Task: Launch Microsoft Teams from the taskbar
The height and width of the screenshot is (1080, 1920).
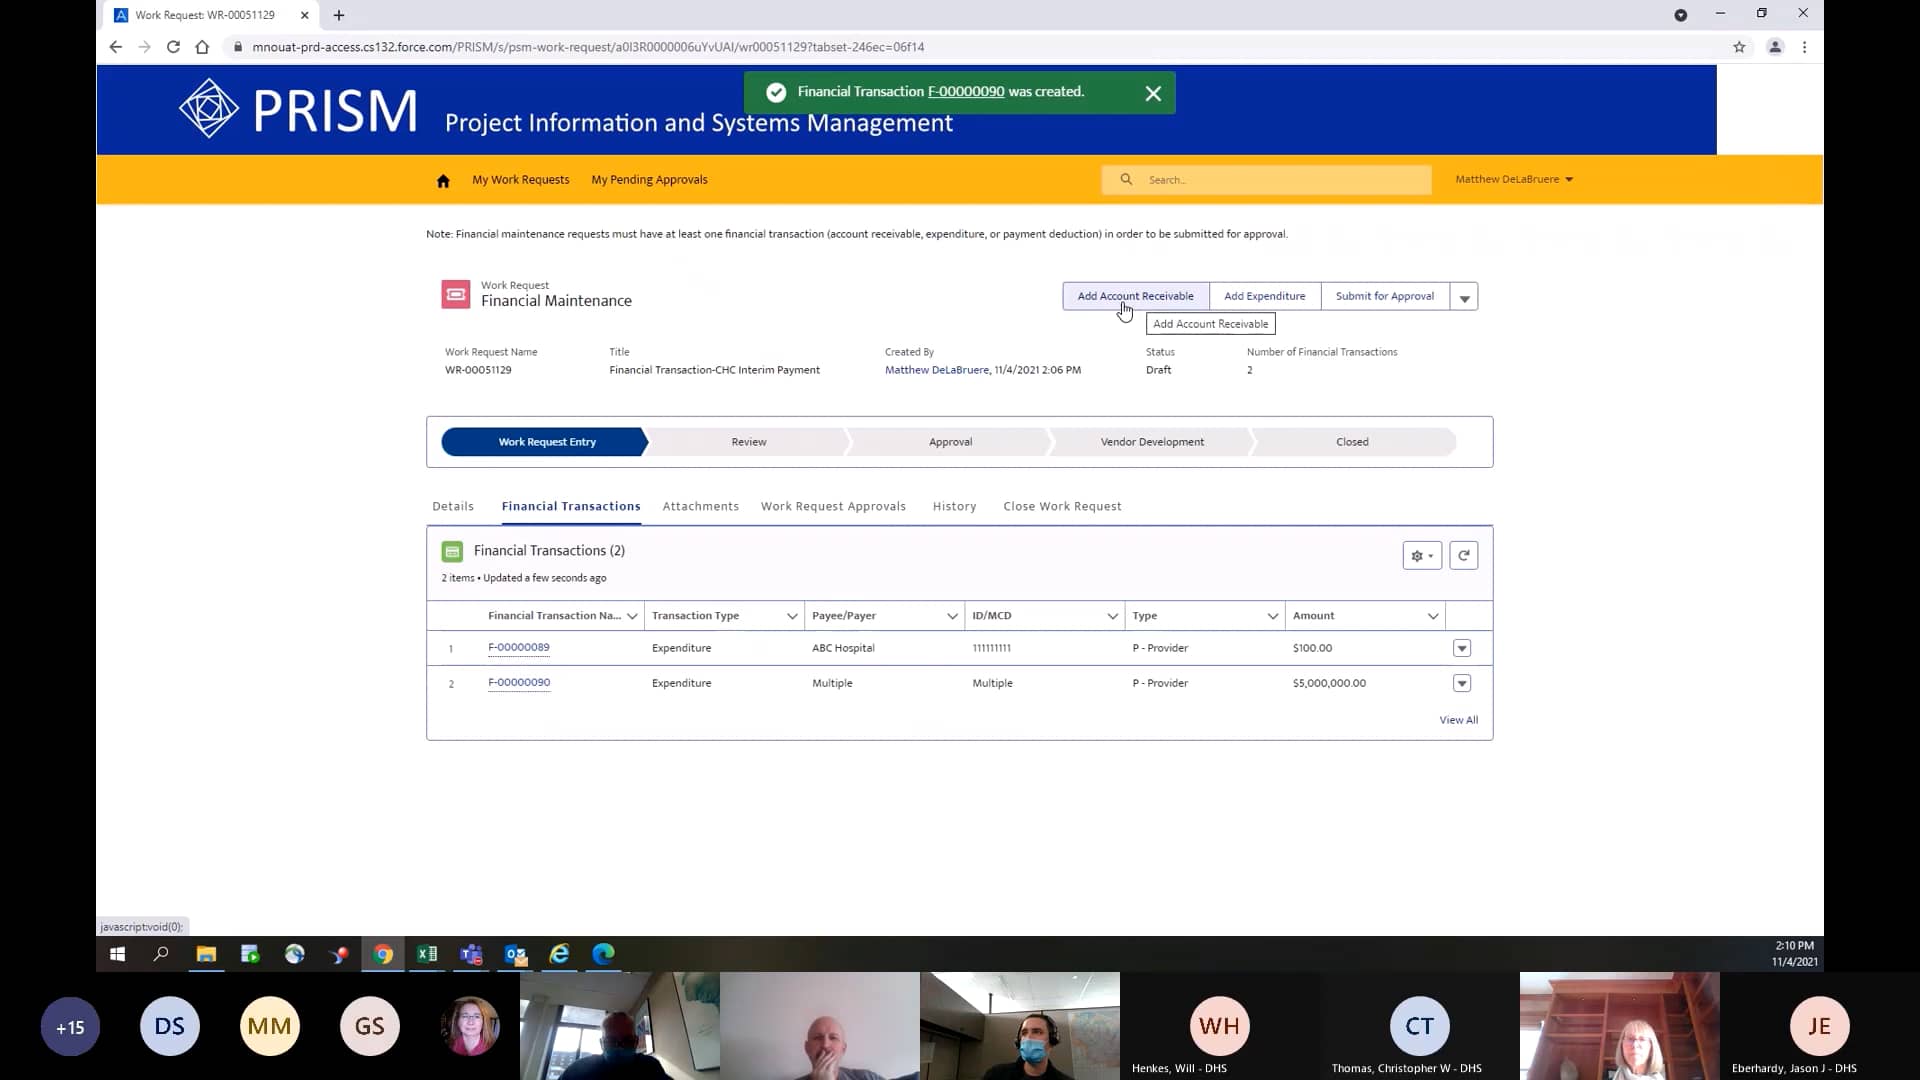Action: pos(471,955)
